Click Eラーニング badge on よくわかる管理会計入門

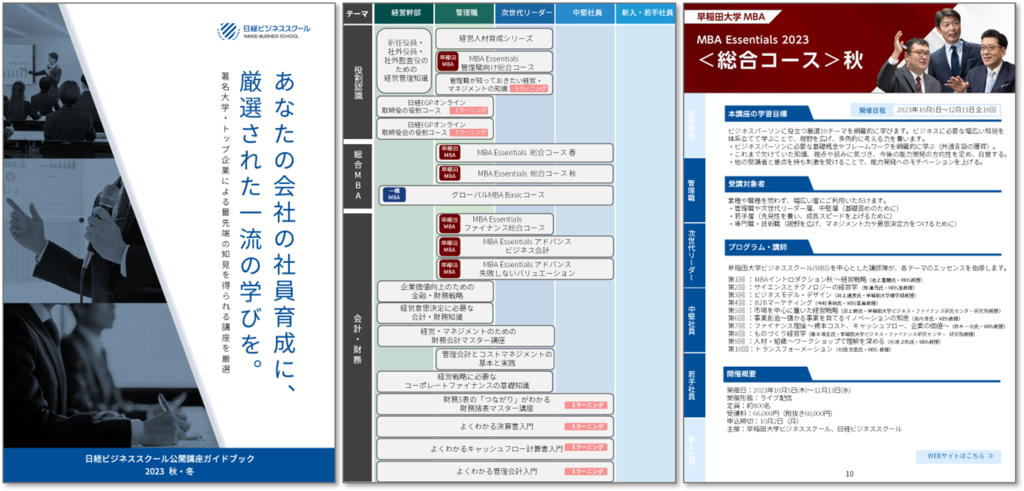586,471
